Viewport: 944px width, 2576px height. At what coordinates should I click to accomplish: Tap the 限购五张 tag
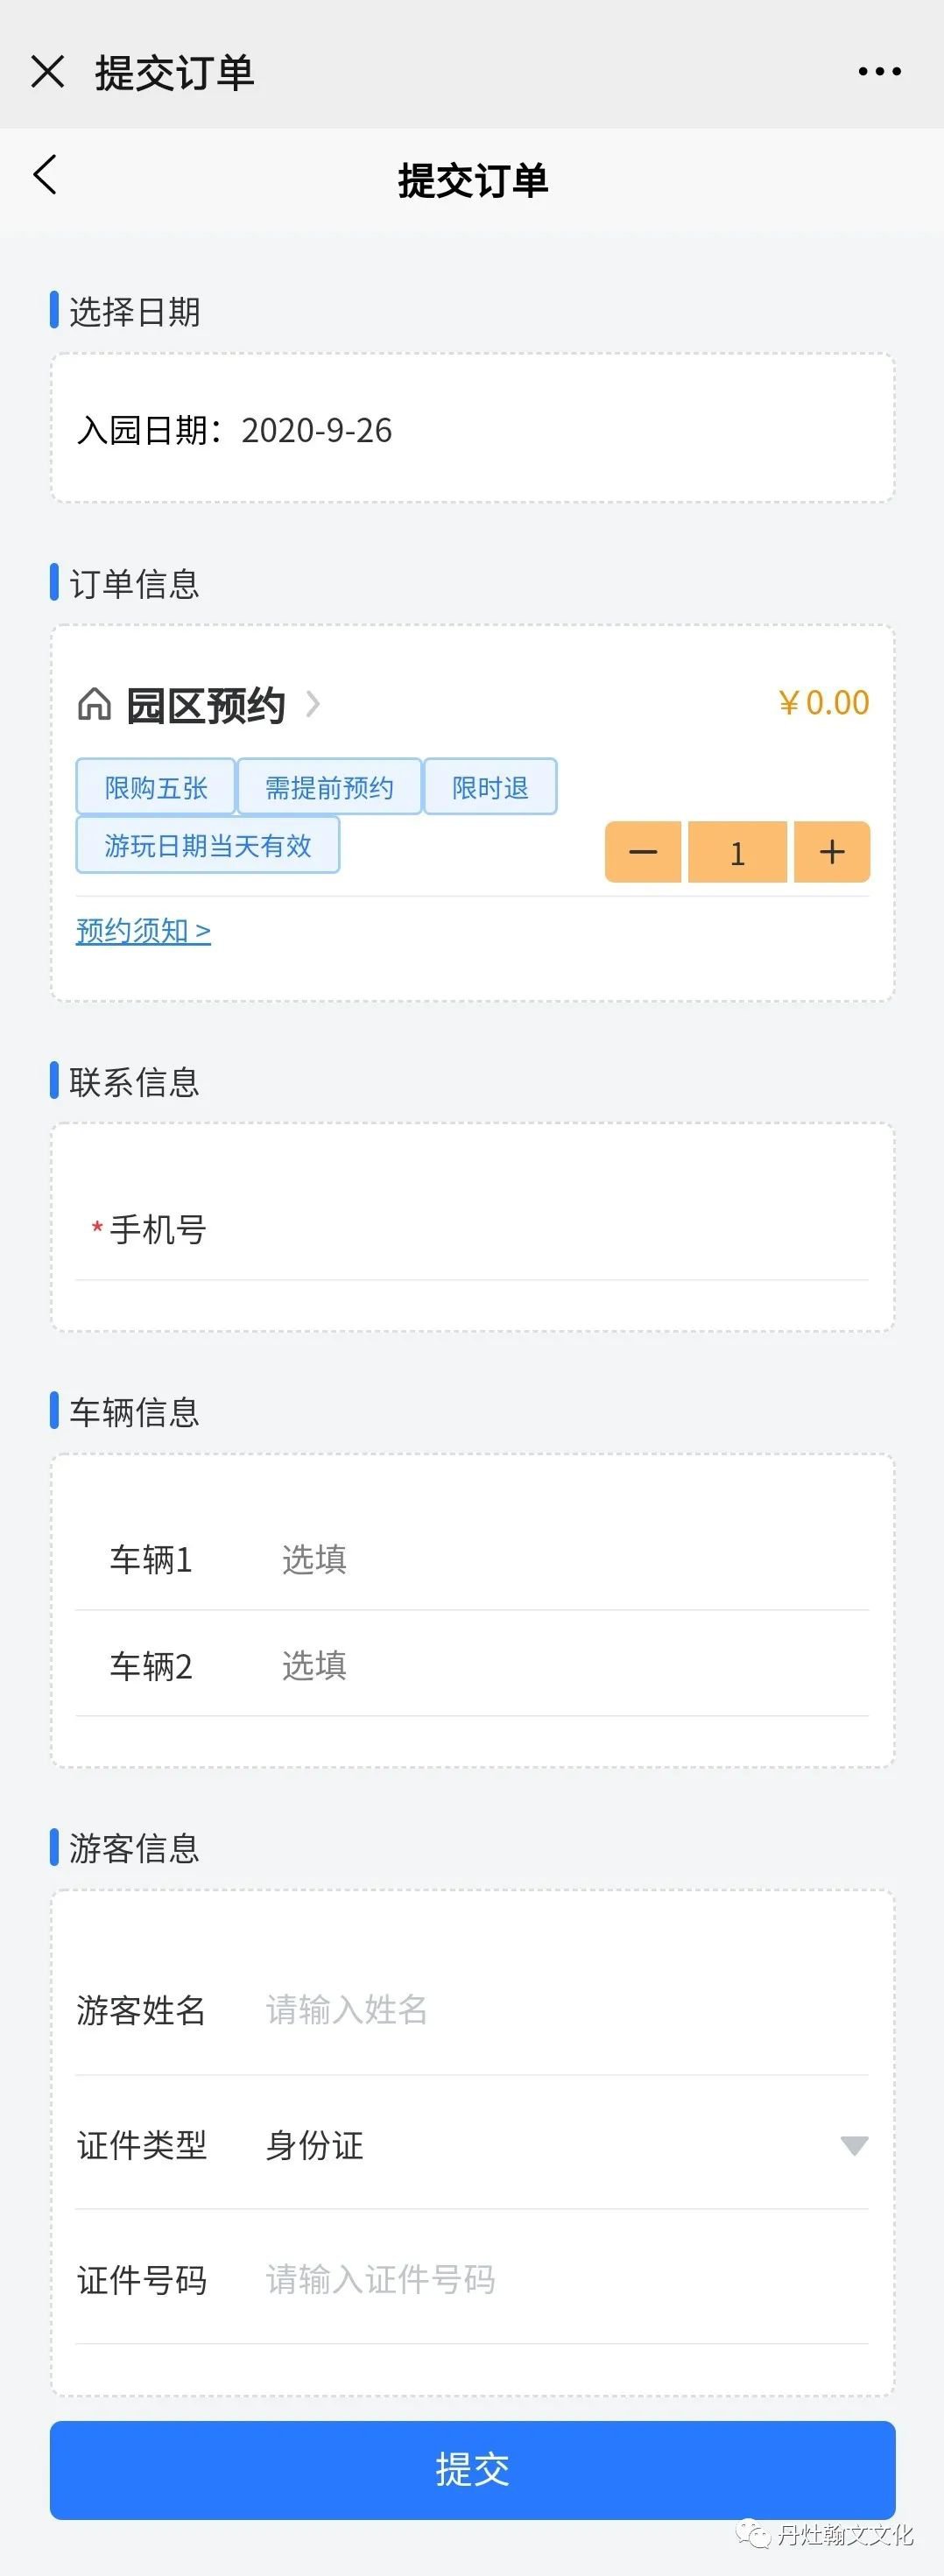tap(156, 788)
